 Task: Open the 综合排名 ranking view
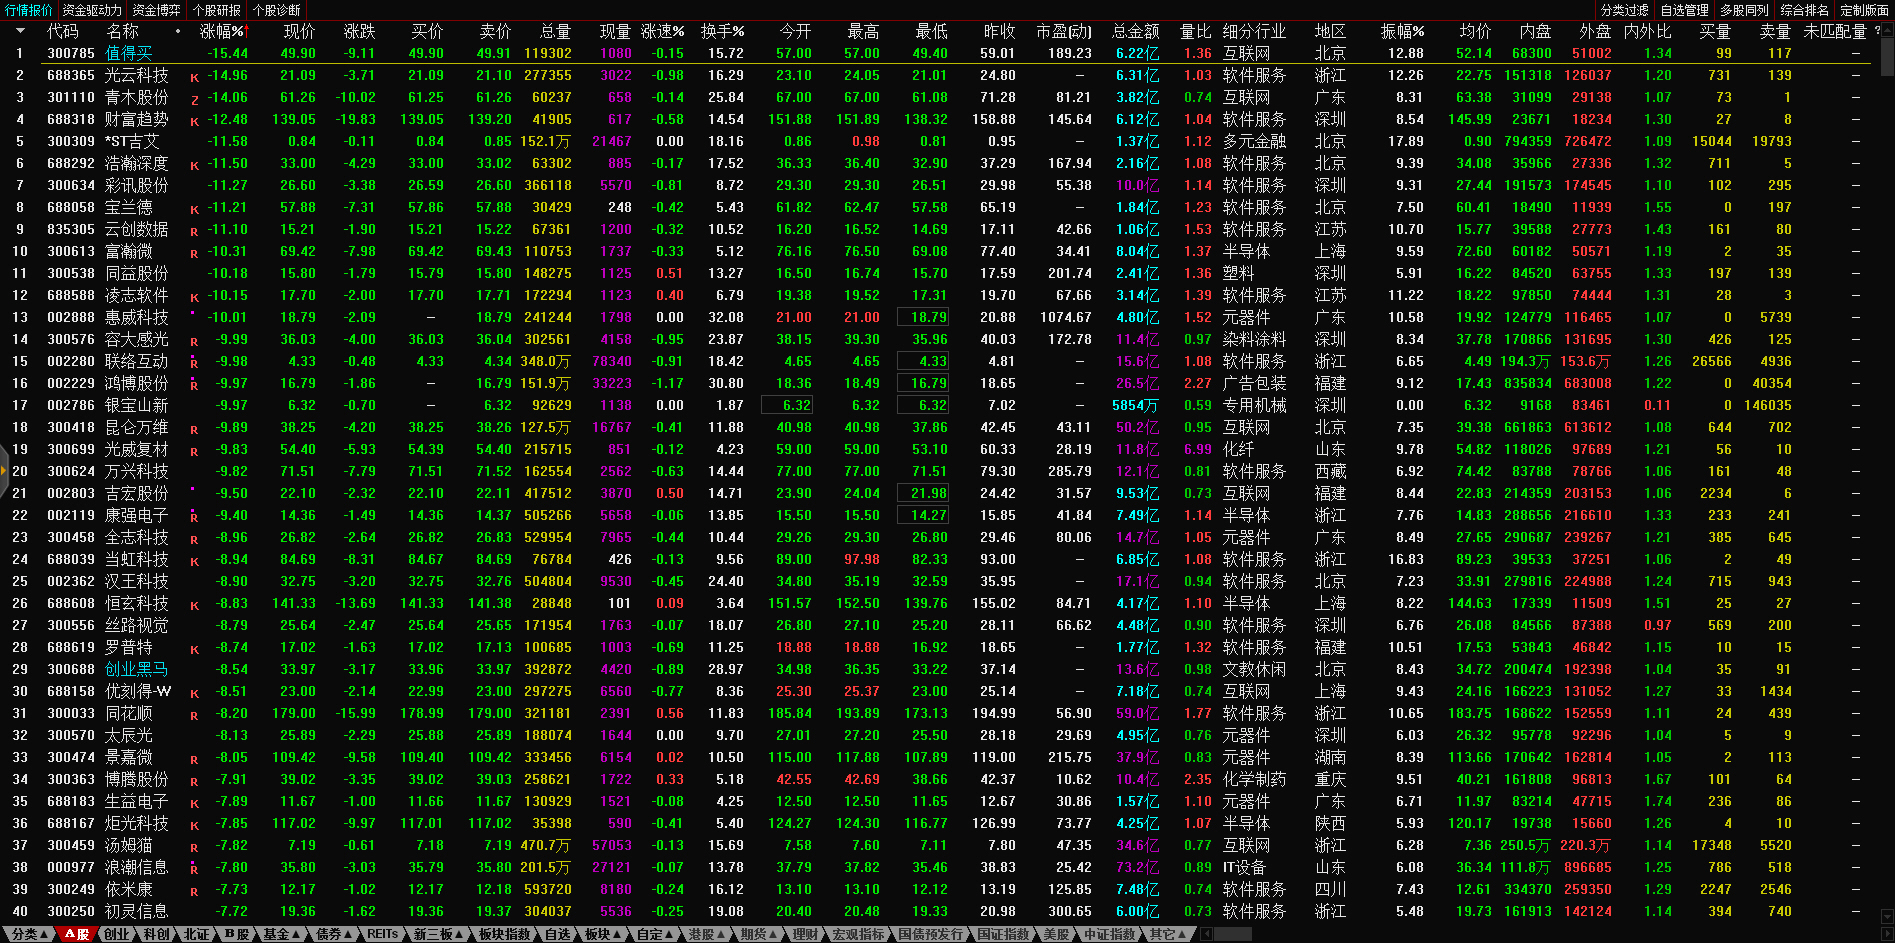(x=1804, y=10)
